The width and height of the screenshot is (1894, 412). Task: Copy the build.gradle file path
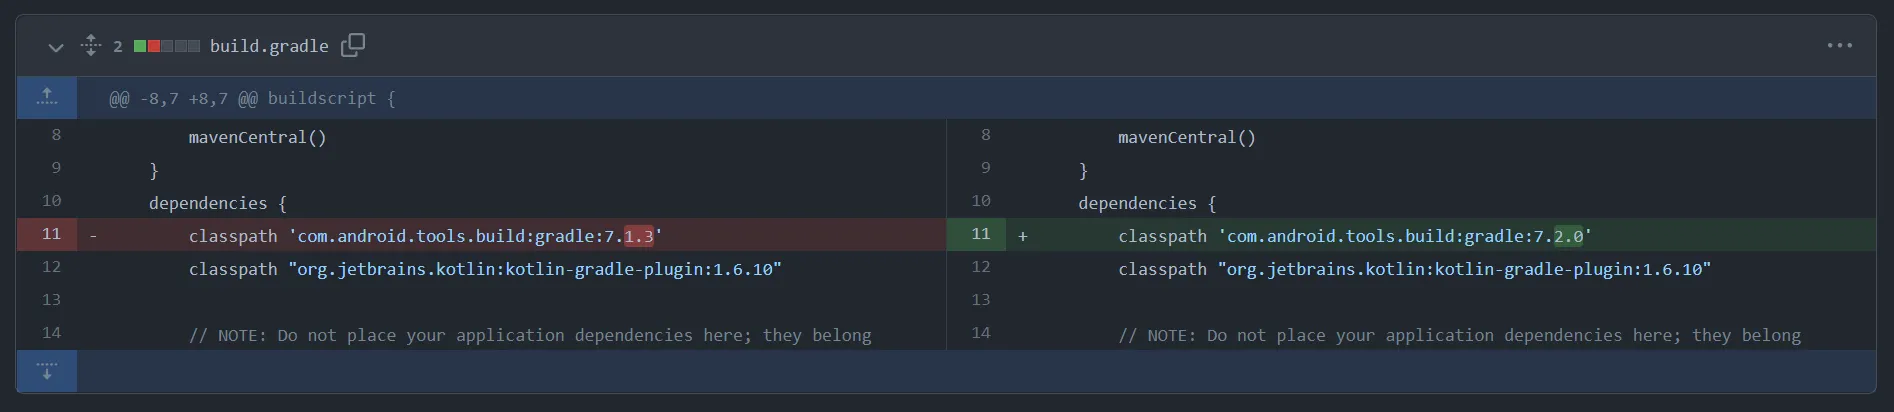tap(353, 46)
